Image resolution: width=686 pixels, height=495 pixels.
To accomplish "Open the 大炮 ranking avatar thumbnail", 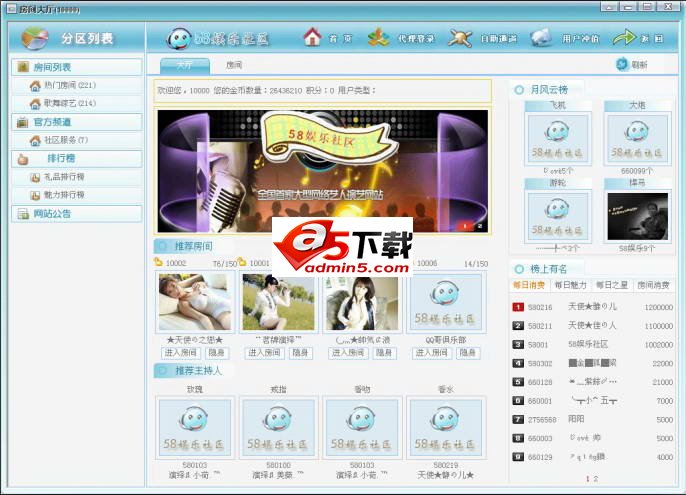I will (637, 139).
